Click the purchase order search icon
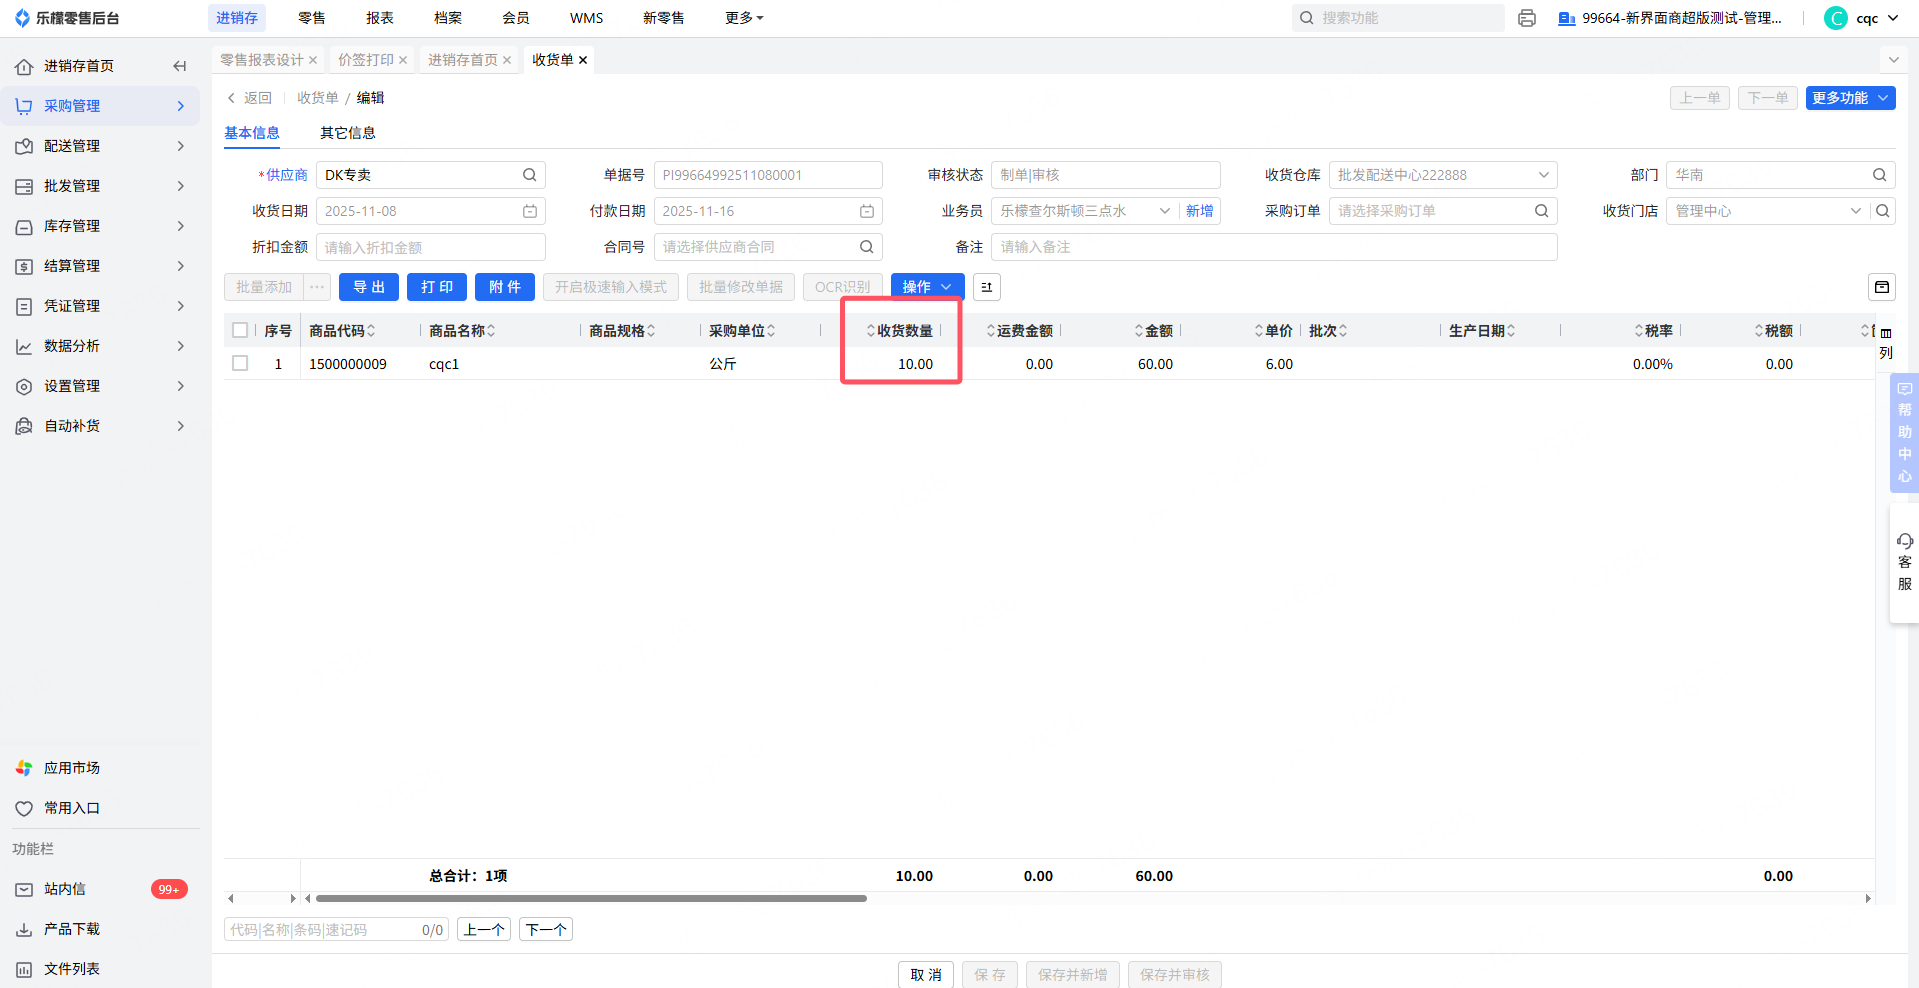Screen dimensions: 1919x988 tap(1541, 211)
